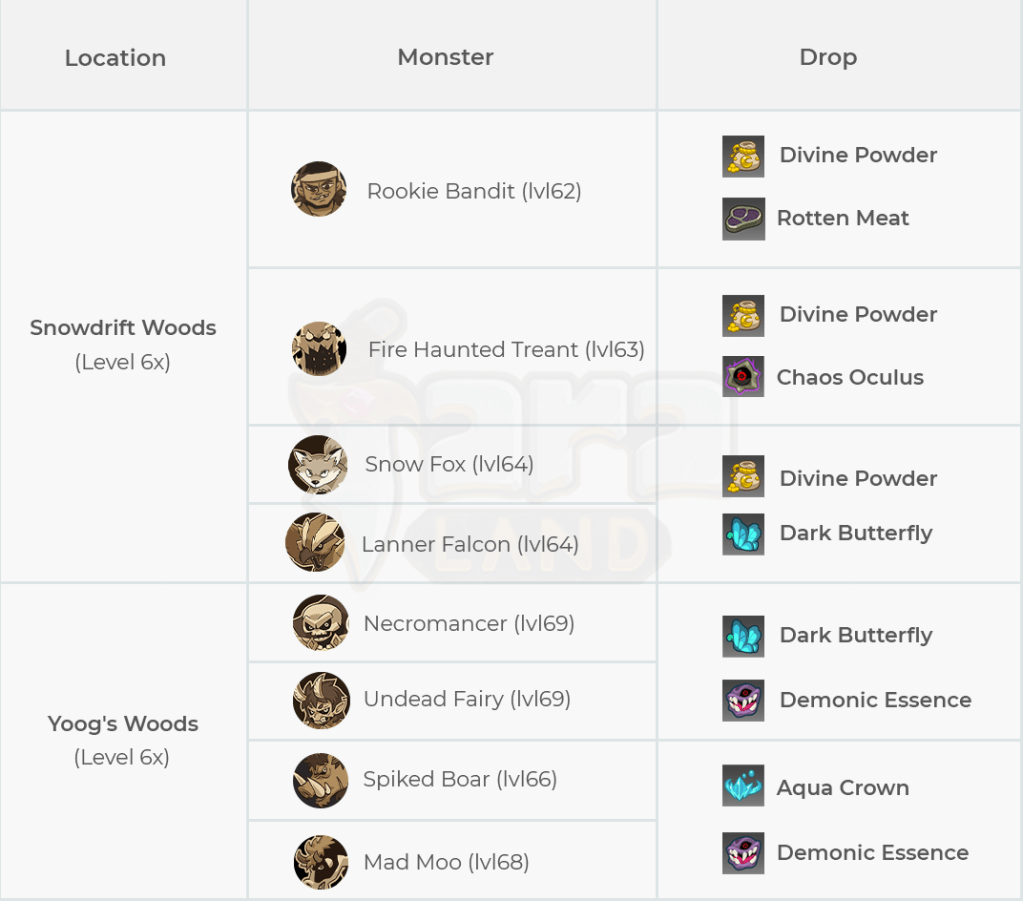Click the Chaos Oculus drop icon

743,377
